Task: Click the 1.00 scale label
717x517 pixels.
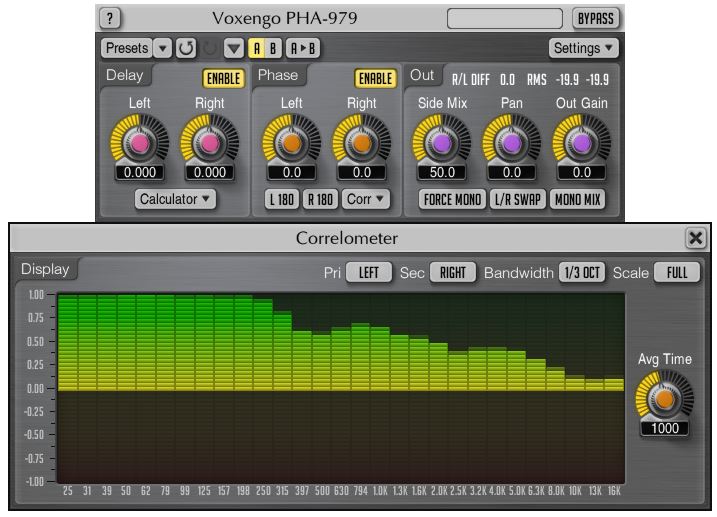Action: [x=36, y=295]
